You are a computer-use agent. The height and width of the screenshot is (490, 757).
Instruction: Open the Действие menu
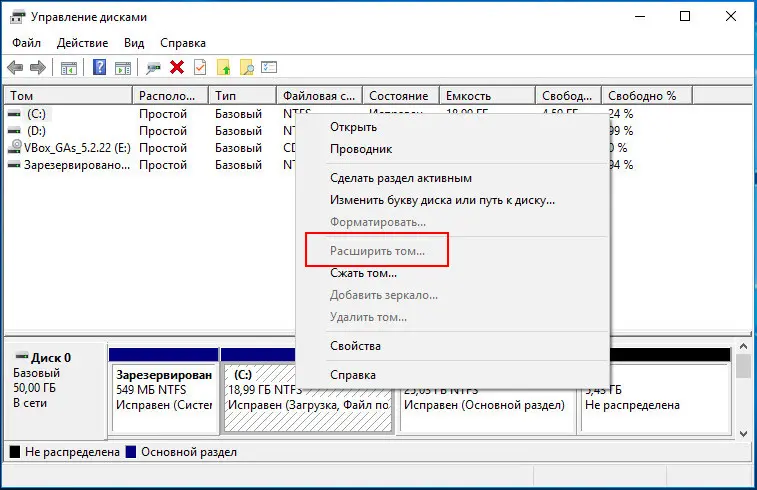[82, 43]
